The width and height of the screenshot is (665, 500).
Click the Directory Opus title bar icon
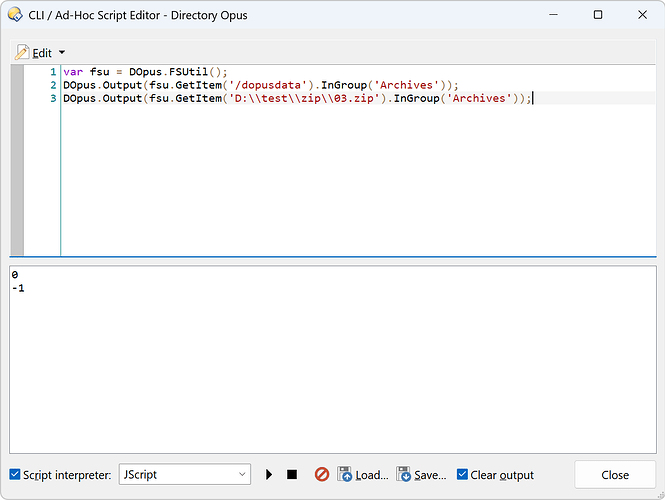point(15,15)
